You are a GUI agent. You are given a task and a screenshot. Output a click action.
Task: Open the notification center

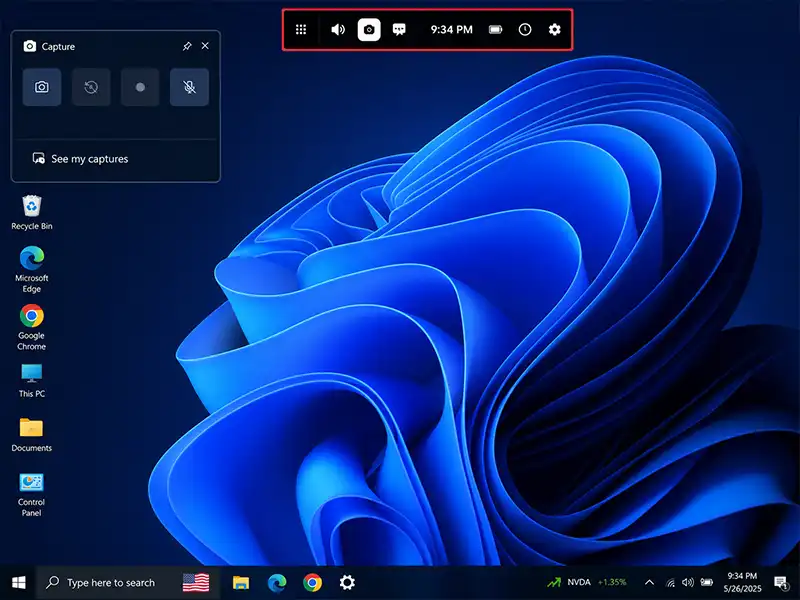pos(781,582)
